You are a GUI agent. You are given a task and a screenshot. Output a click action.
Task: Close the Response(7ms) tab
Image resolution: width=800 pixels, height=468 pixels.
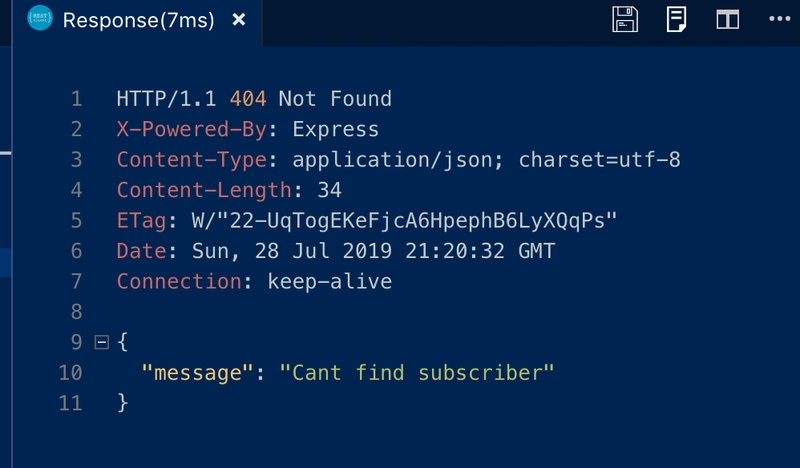[x=239, y=19]
